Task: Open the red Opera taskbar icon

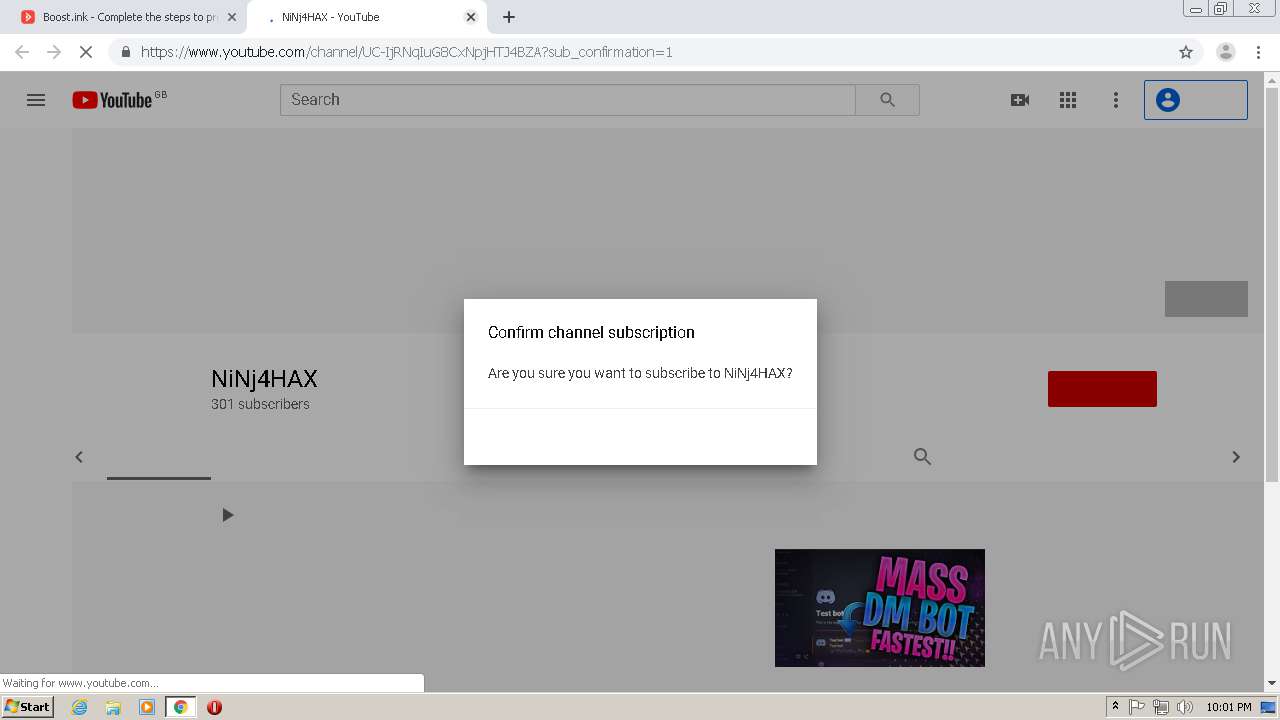Action: 214,707
